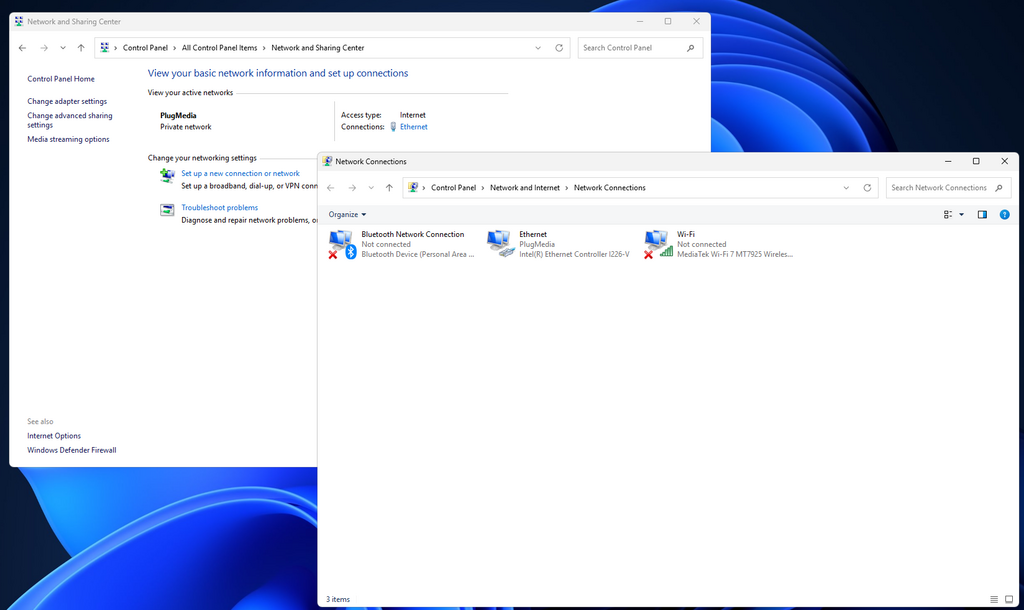1024x610 pixels.
Task: Open the Help icon in Network Connections
Action: click(1005, 214)
